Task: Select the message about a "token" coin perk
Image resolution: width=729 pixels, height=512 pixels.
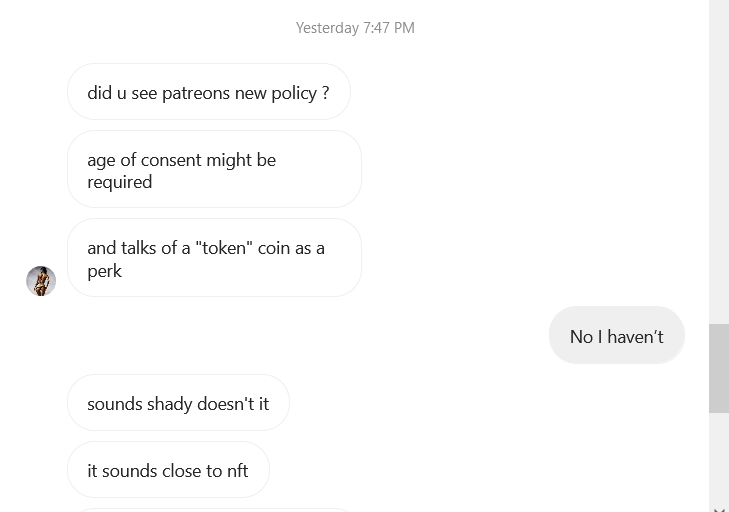Action: (x=213, y=258)
